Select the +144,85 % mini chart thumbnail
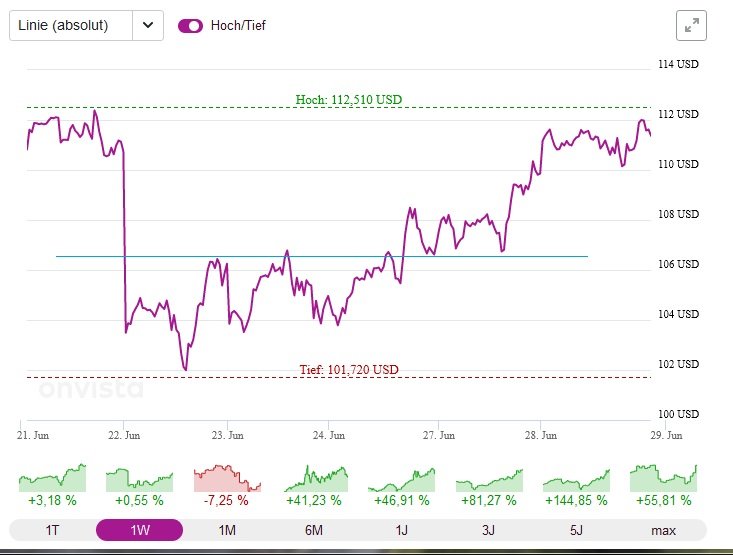The width and height of the screenshot is (733, 555). point(576,478)
